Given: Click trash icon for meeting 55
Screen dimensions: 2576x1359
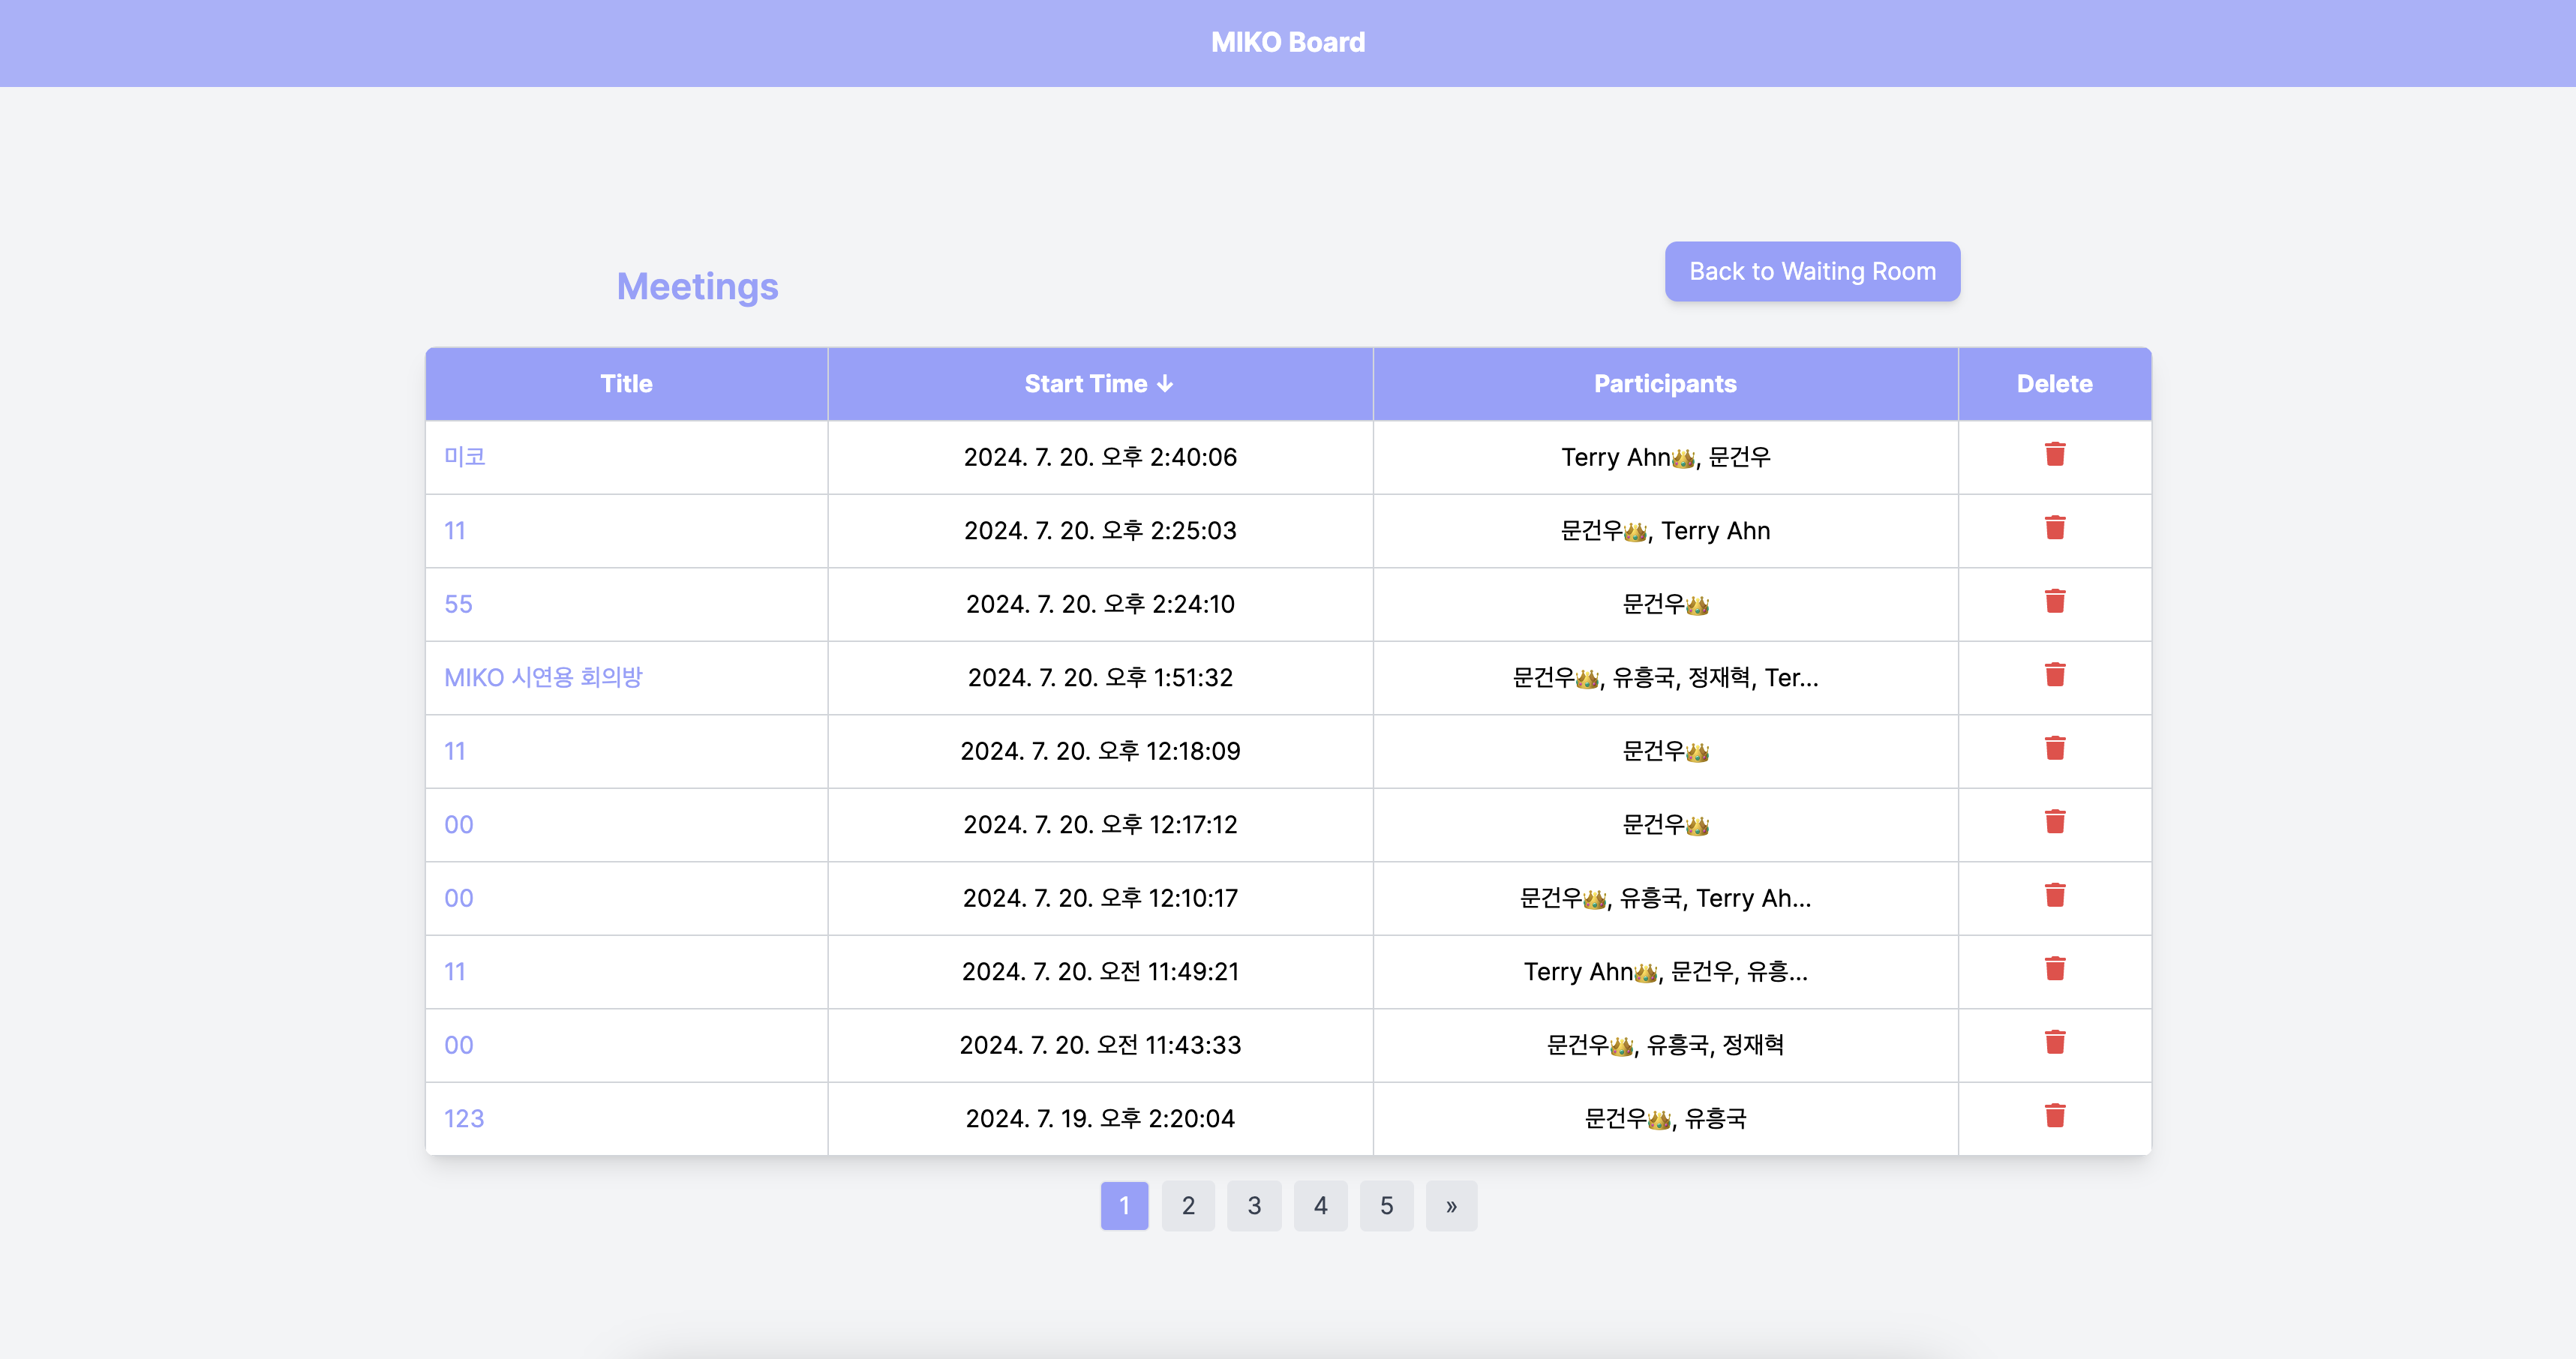Looking at the screenshot, I should (x=2054, y=602).
